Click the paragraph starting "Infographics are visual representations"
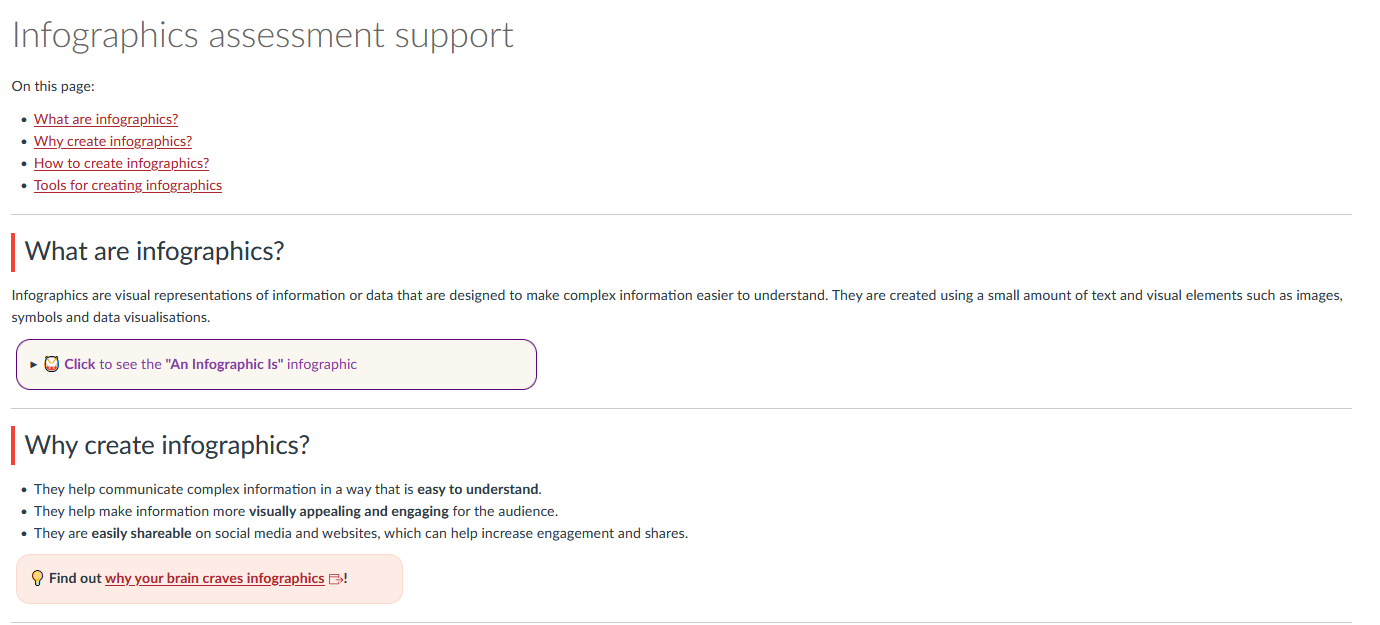Screen dimensions: 1380x625 click(600, 296)
